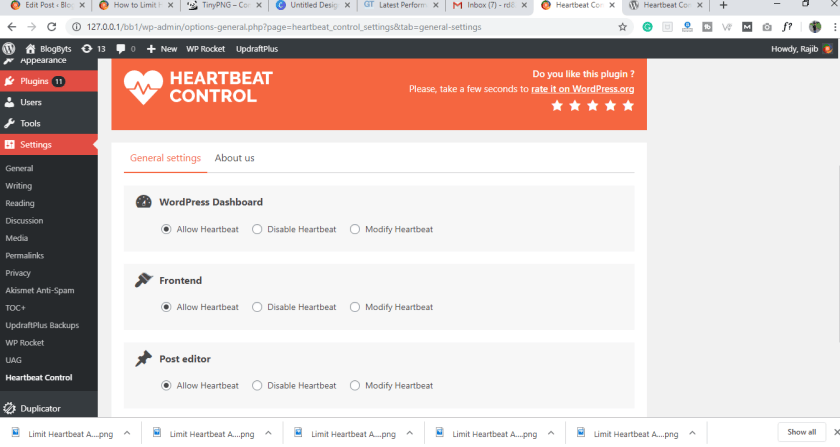Open the UpdraftPlus admin bar menu
The width and height of the screenshot is (840, 447).
pos(257,49)
